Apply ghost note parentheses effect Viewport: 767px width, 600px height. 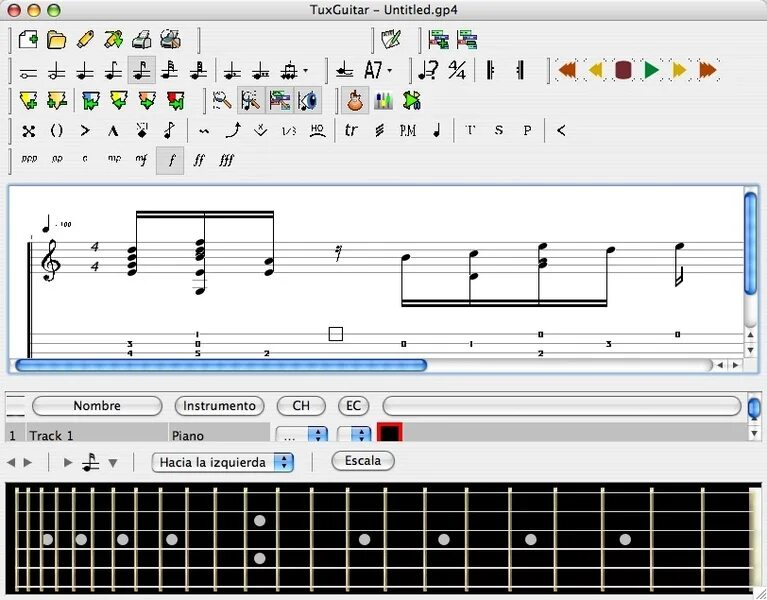pos(57,131)
